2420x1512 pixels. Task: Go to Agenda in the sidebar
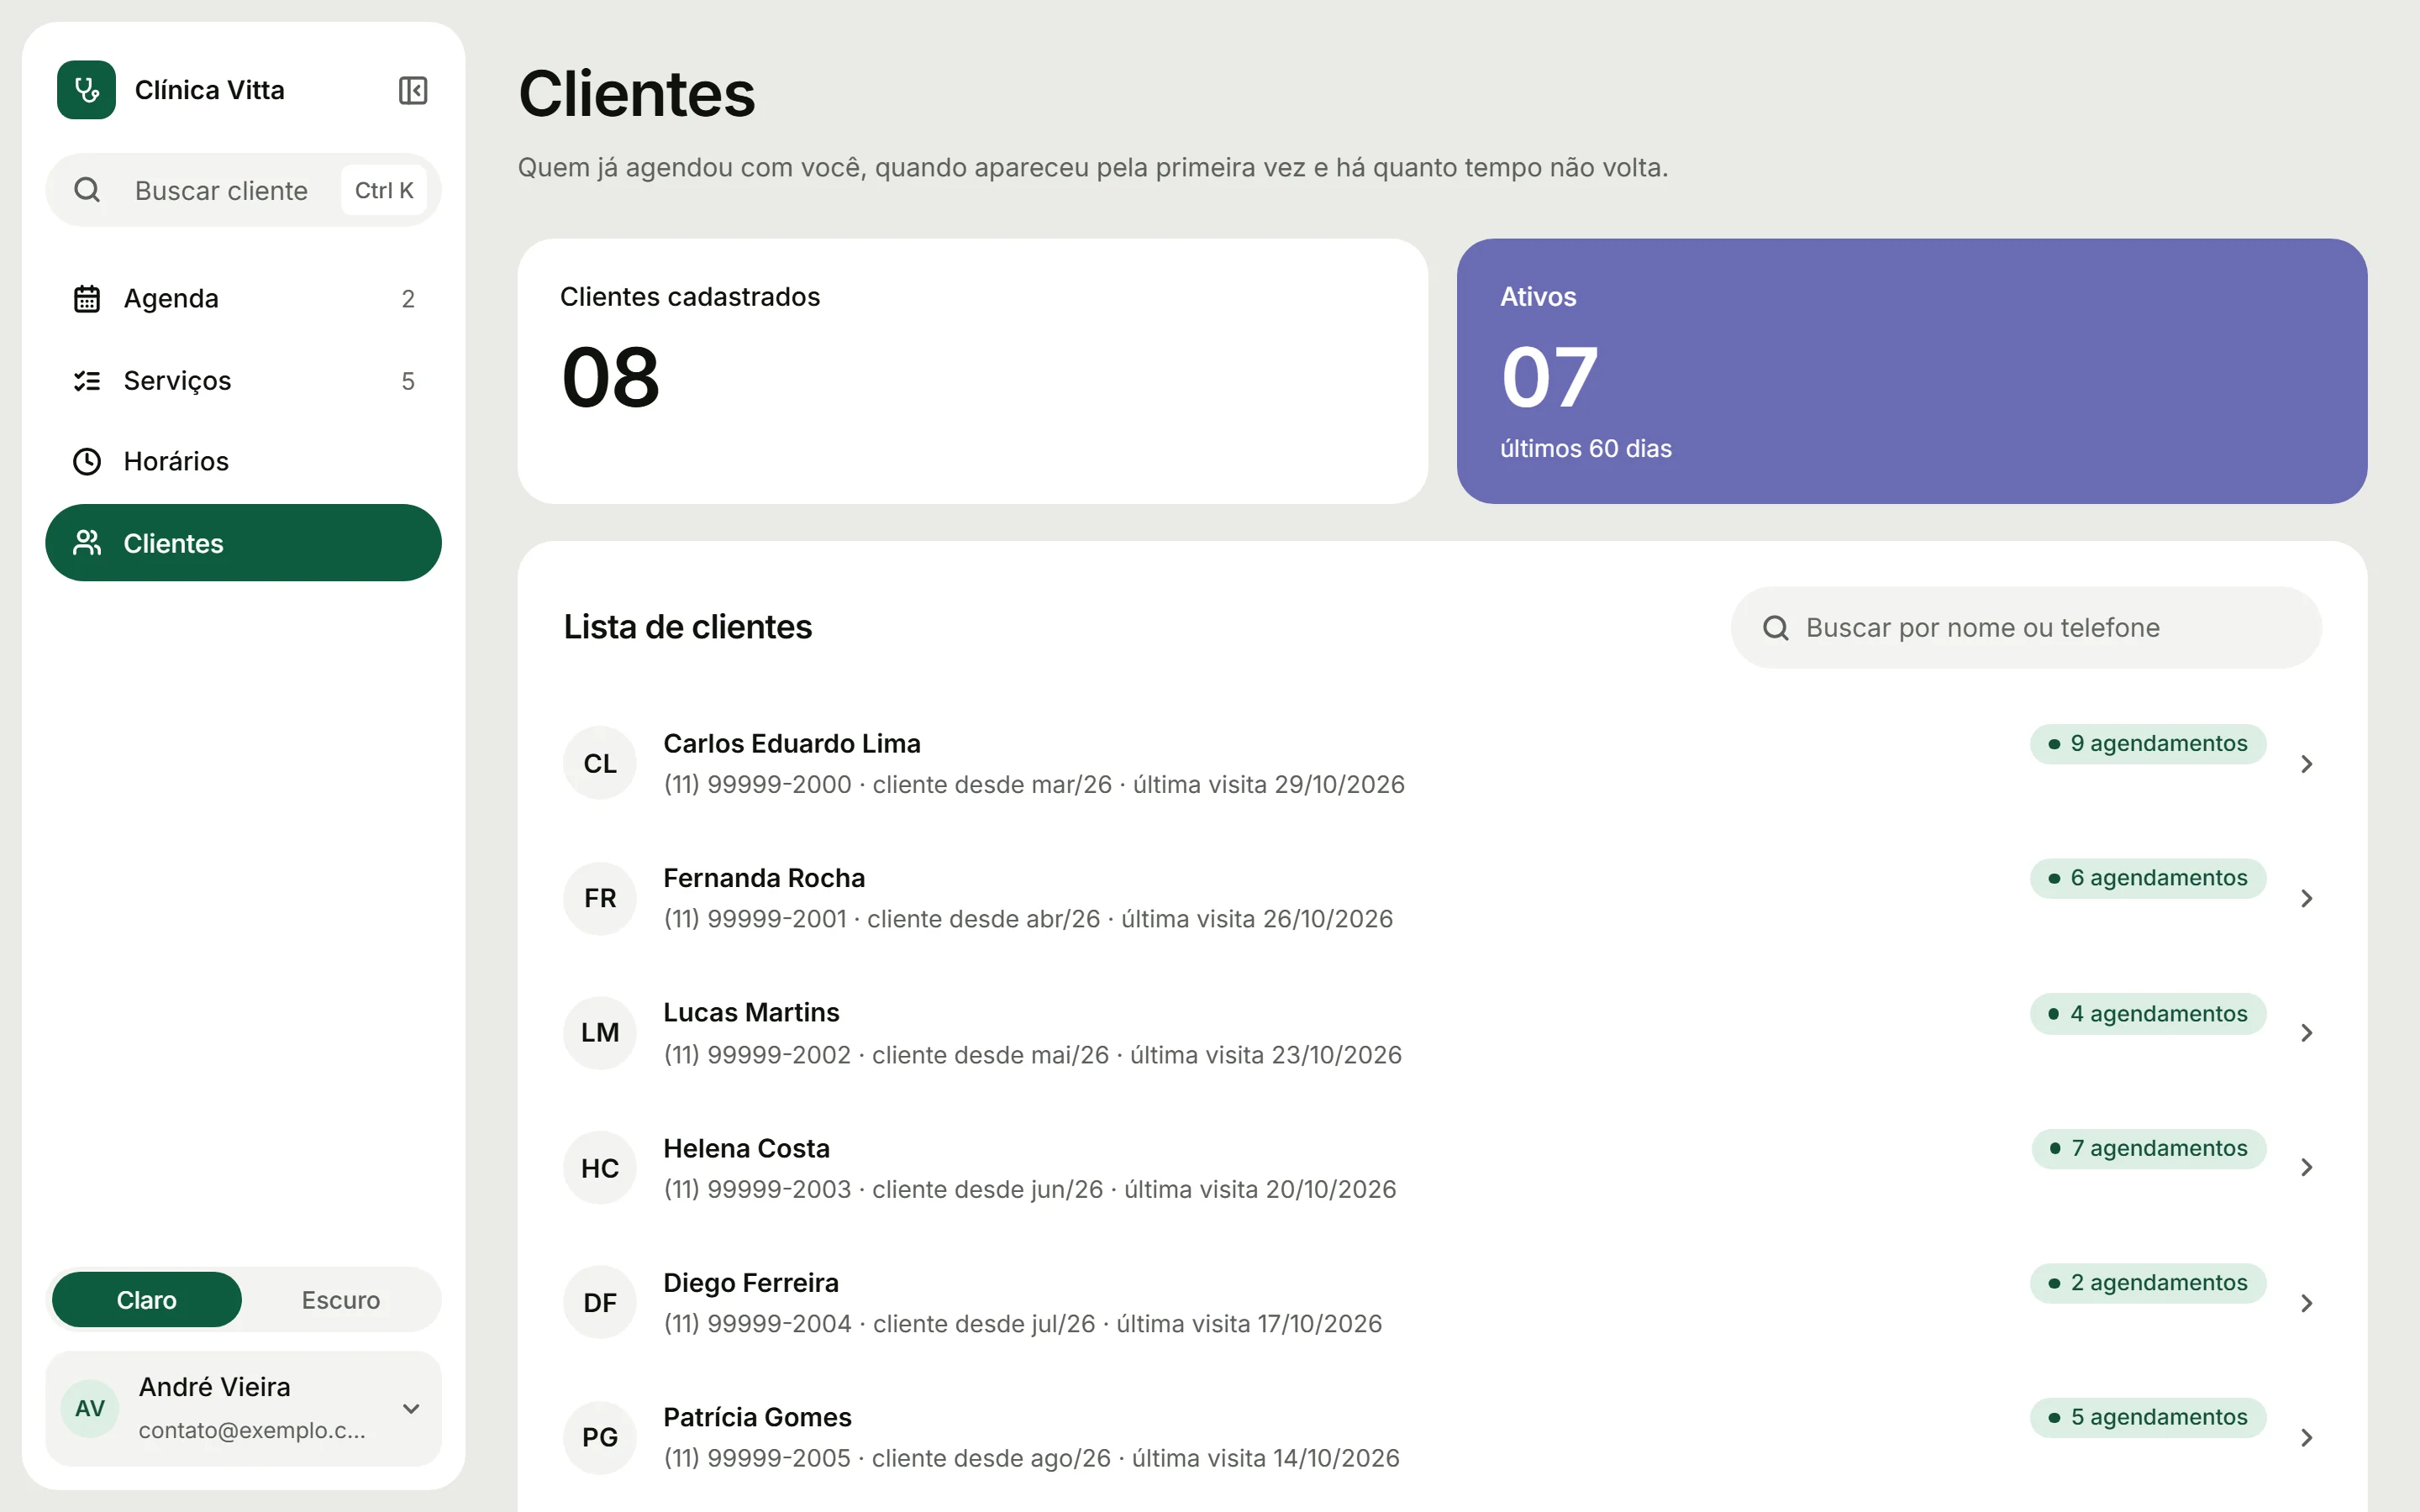(x=243, y=299)
